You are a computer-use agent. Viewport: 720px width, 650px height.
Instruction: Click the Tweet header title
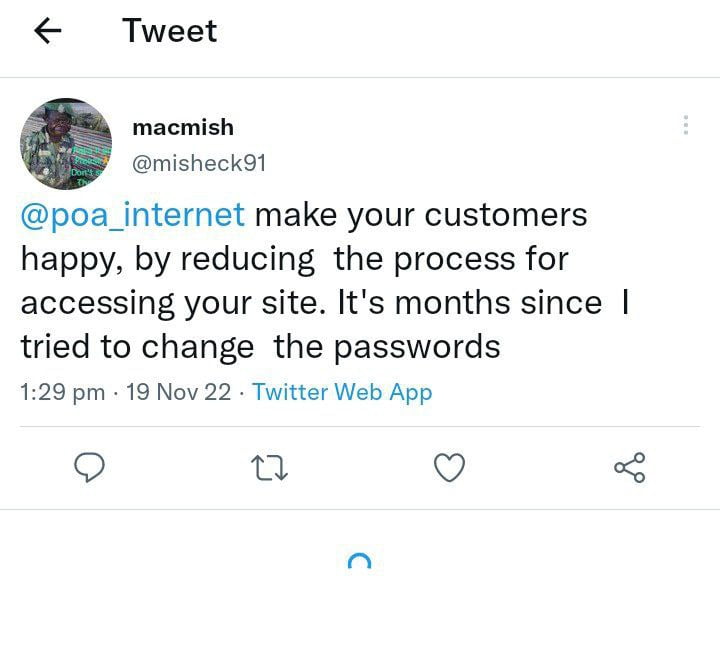(x=169, y=31)
